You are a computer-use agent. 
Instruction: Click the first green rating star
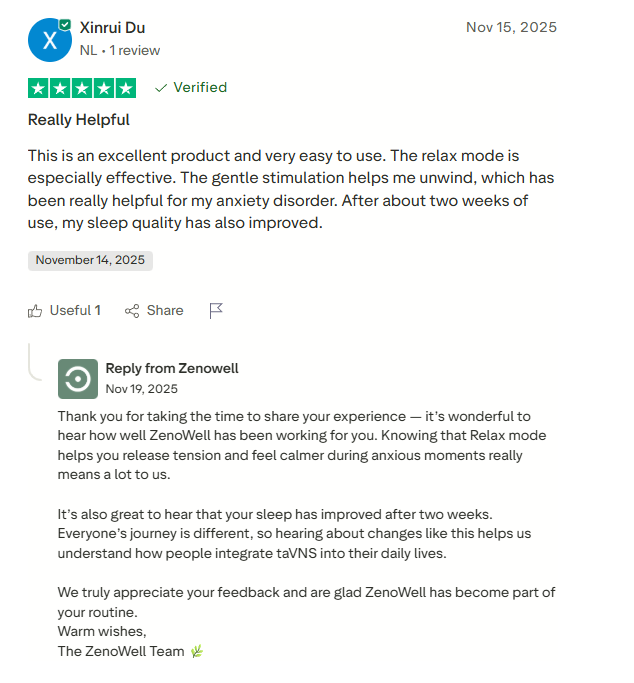[x=38, y=88]
